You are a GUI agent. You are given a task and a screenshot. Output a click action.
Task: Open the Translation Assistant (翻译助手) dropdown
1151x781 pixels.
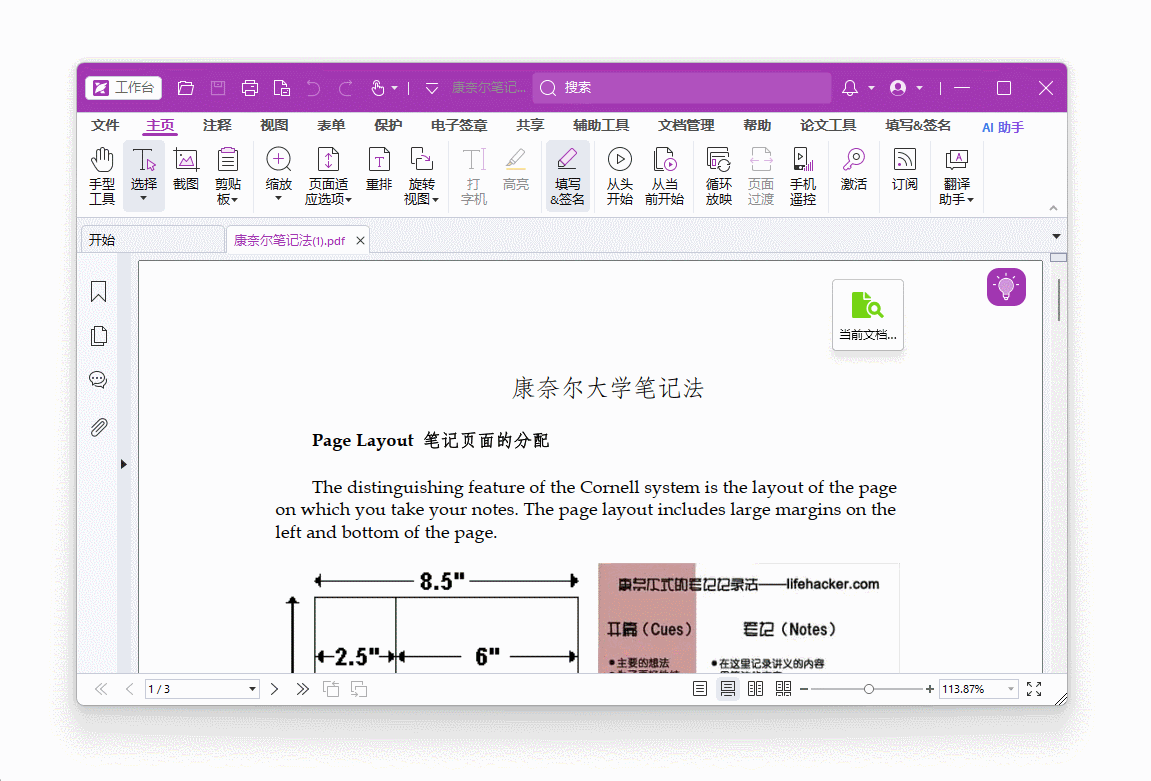[x=956, y=176]
